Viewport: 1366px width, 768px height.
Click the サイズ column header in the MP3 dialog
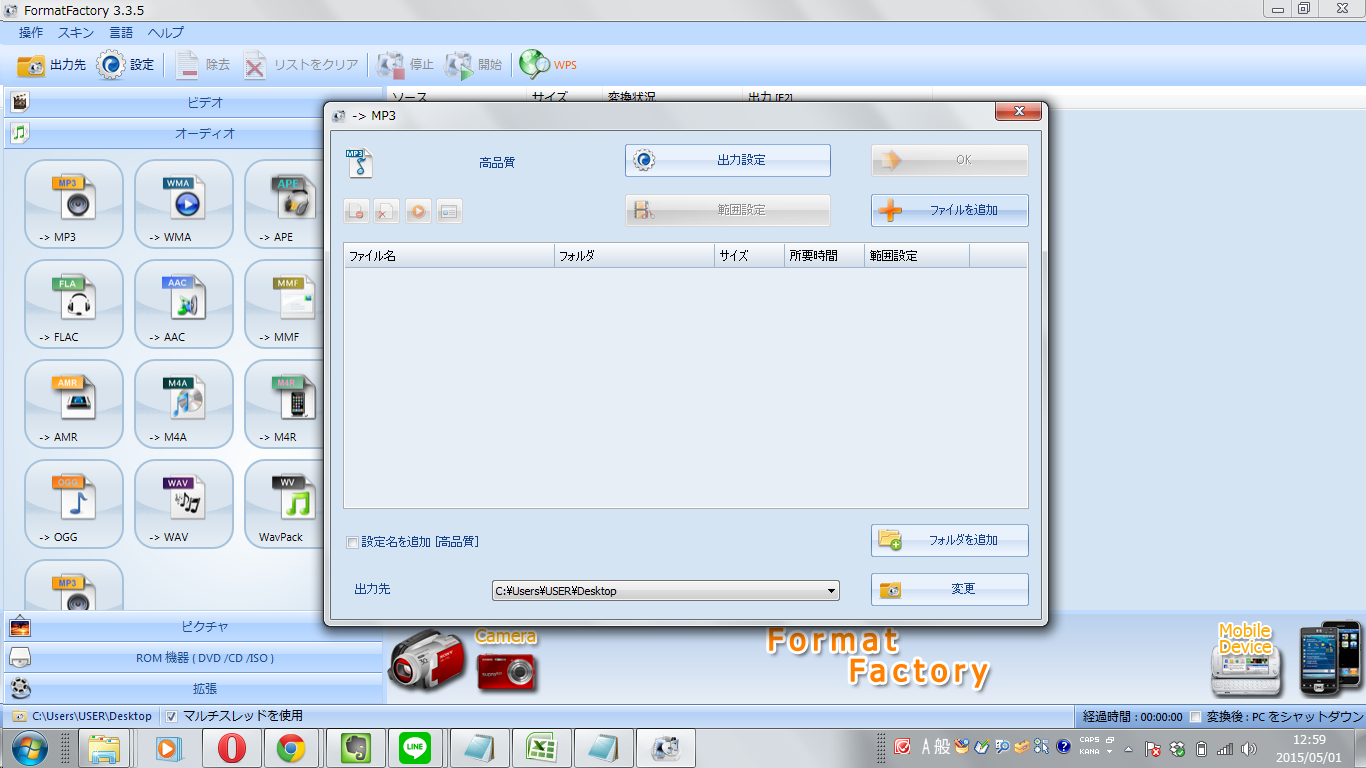click(750, 256)
